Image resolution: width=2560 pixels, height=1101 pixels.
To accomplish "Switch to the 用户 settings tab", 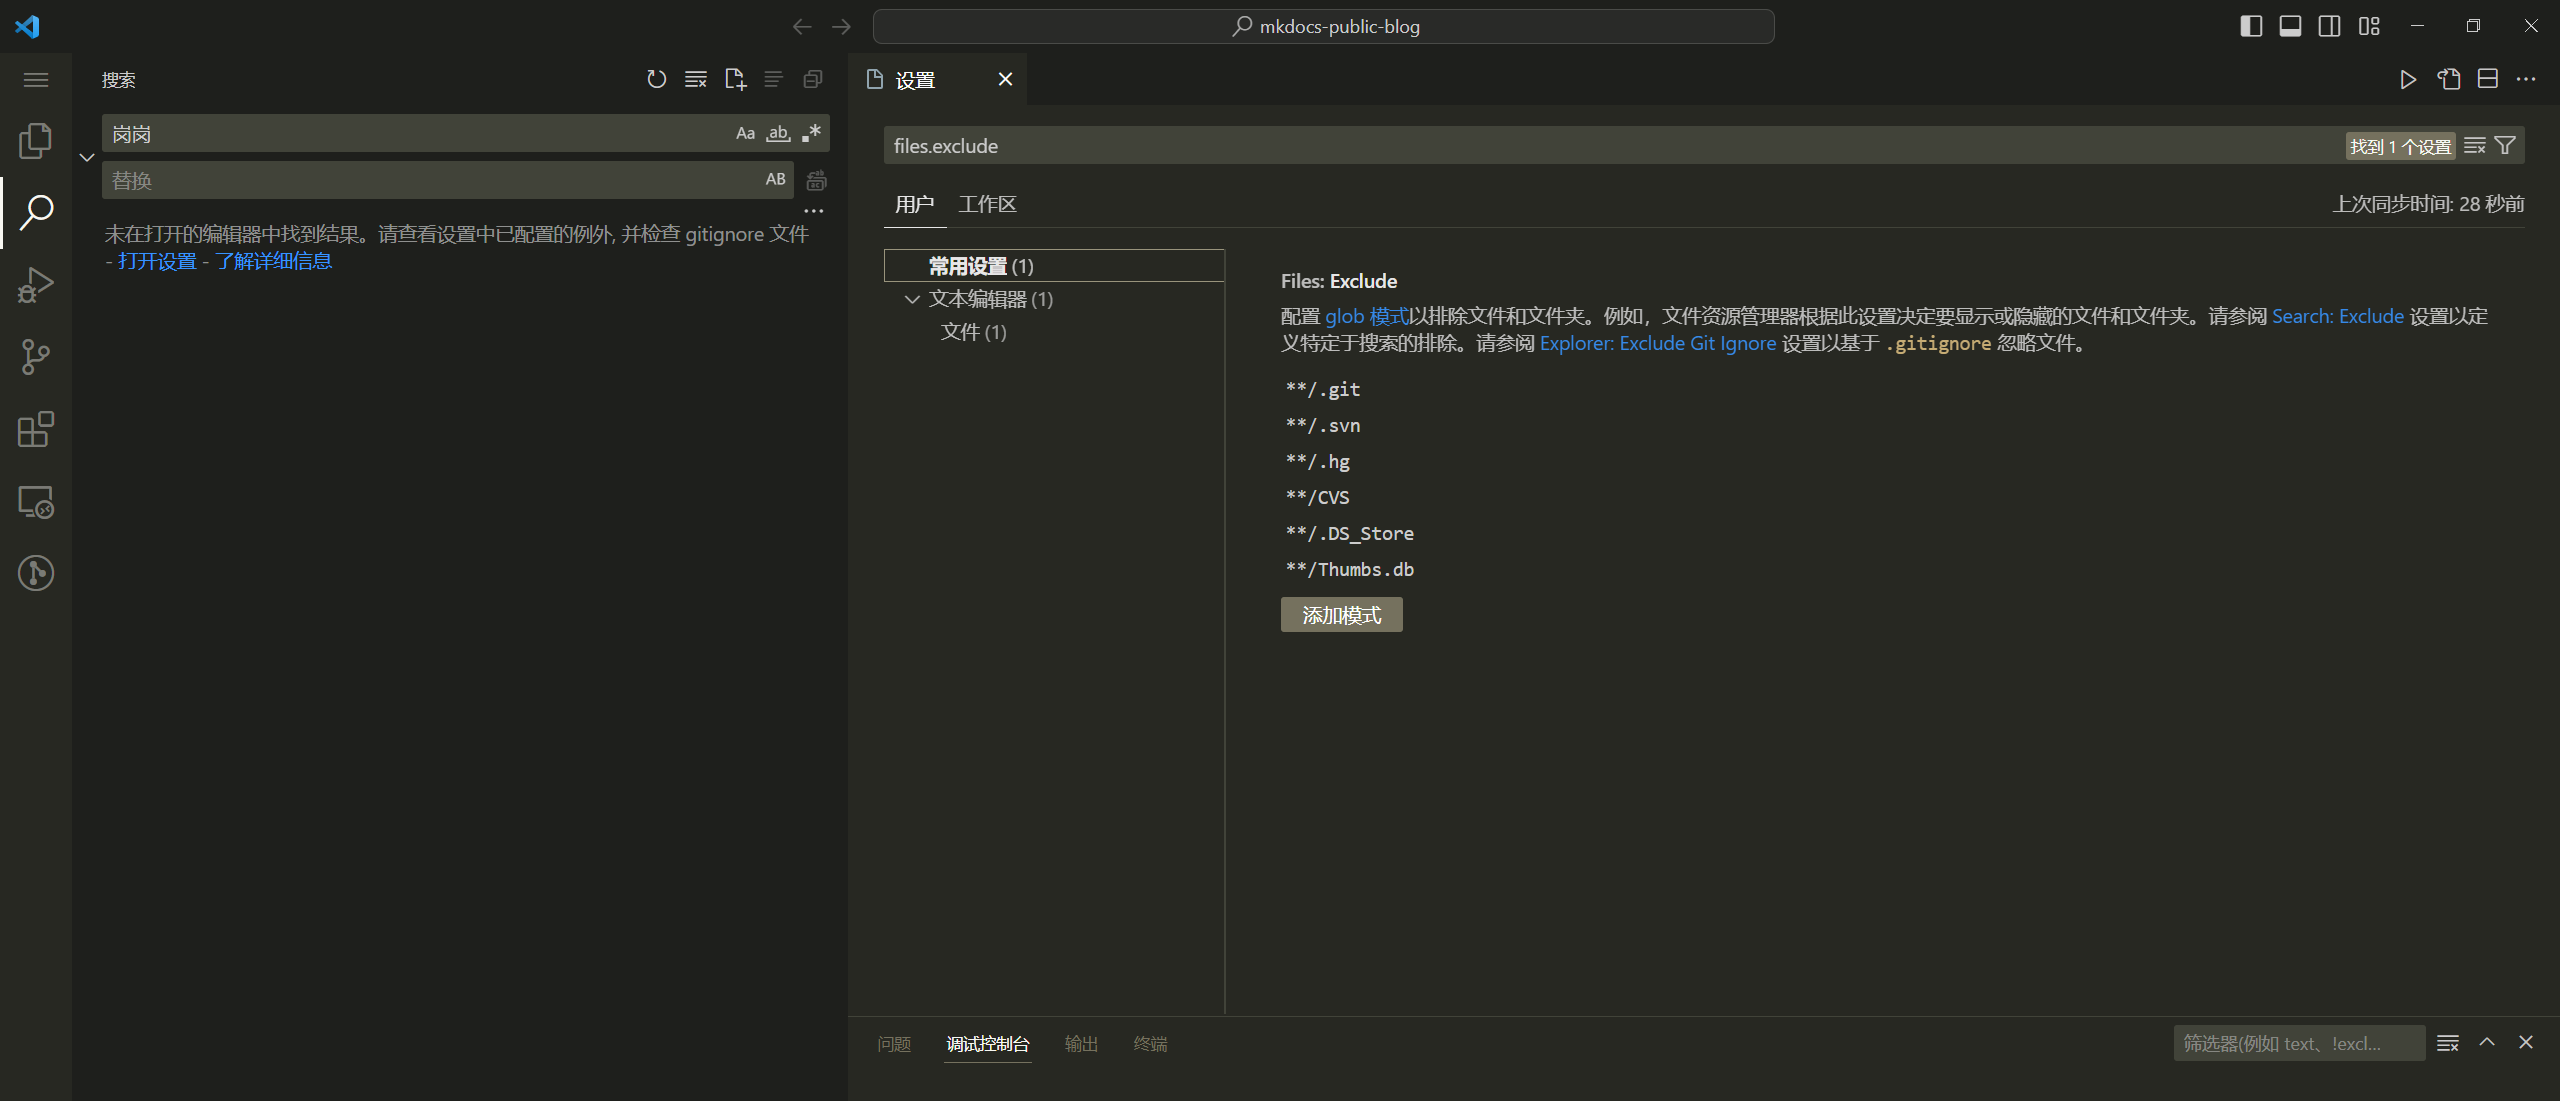I will coord(914,204).
